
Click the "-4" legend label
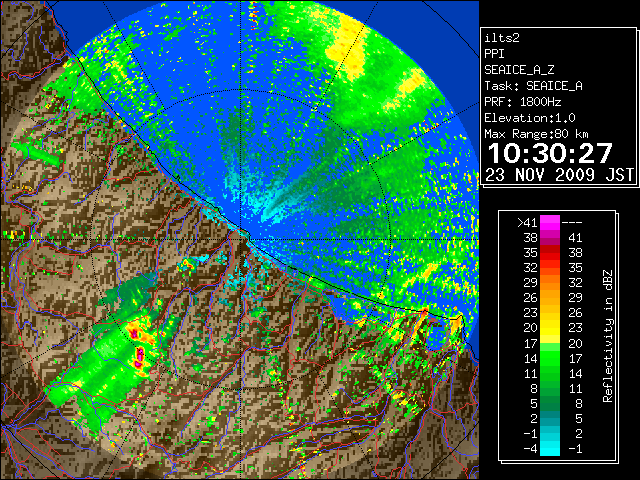coord(530,449)
